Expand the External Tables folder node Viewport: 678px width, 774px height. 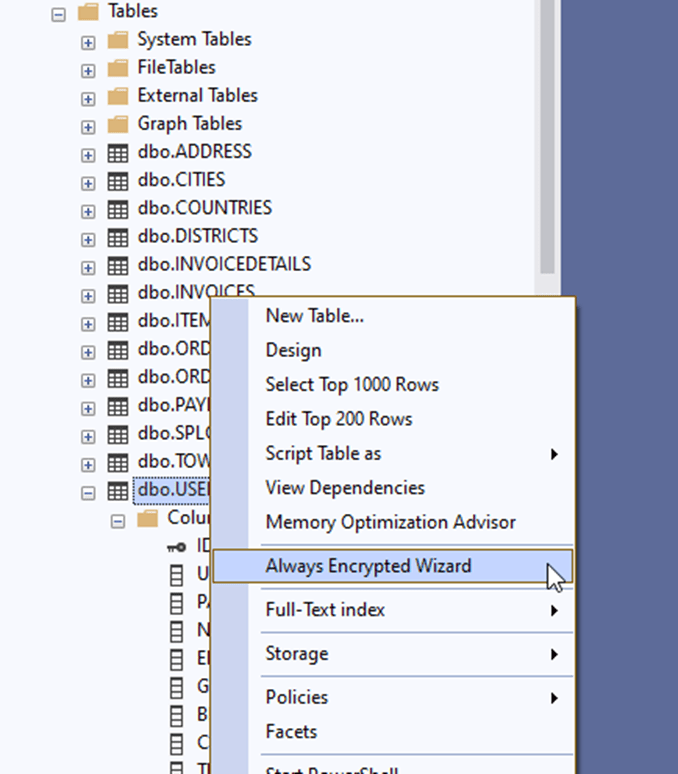(88, 96)
